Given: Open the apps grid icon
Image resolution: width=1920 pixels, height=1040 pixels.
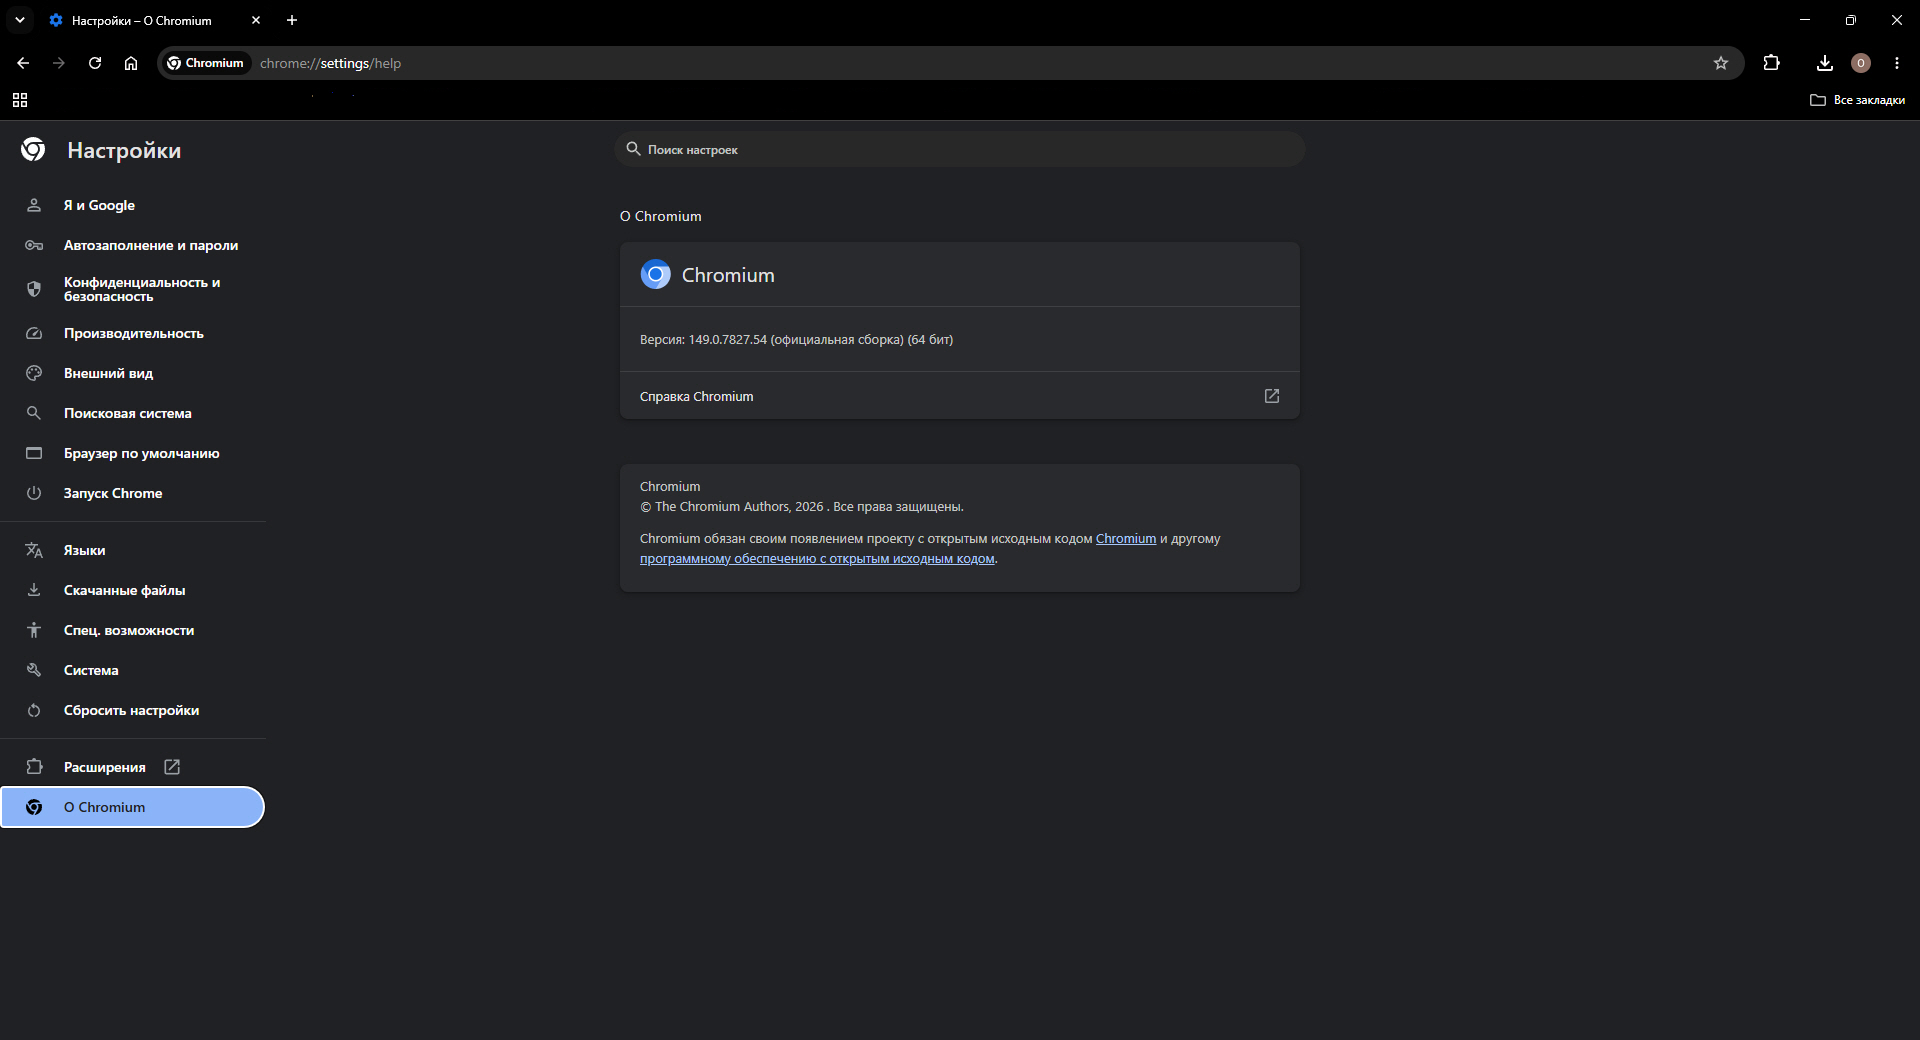Looking at the screenshot, I should coord(20,100).
